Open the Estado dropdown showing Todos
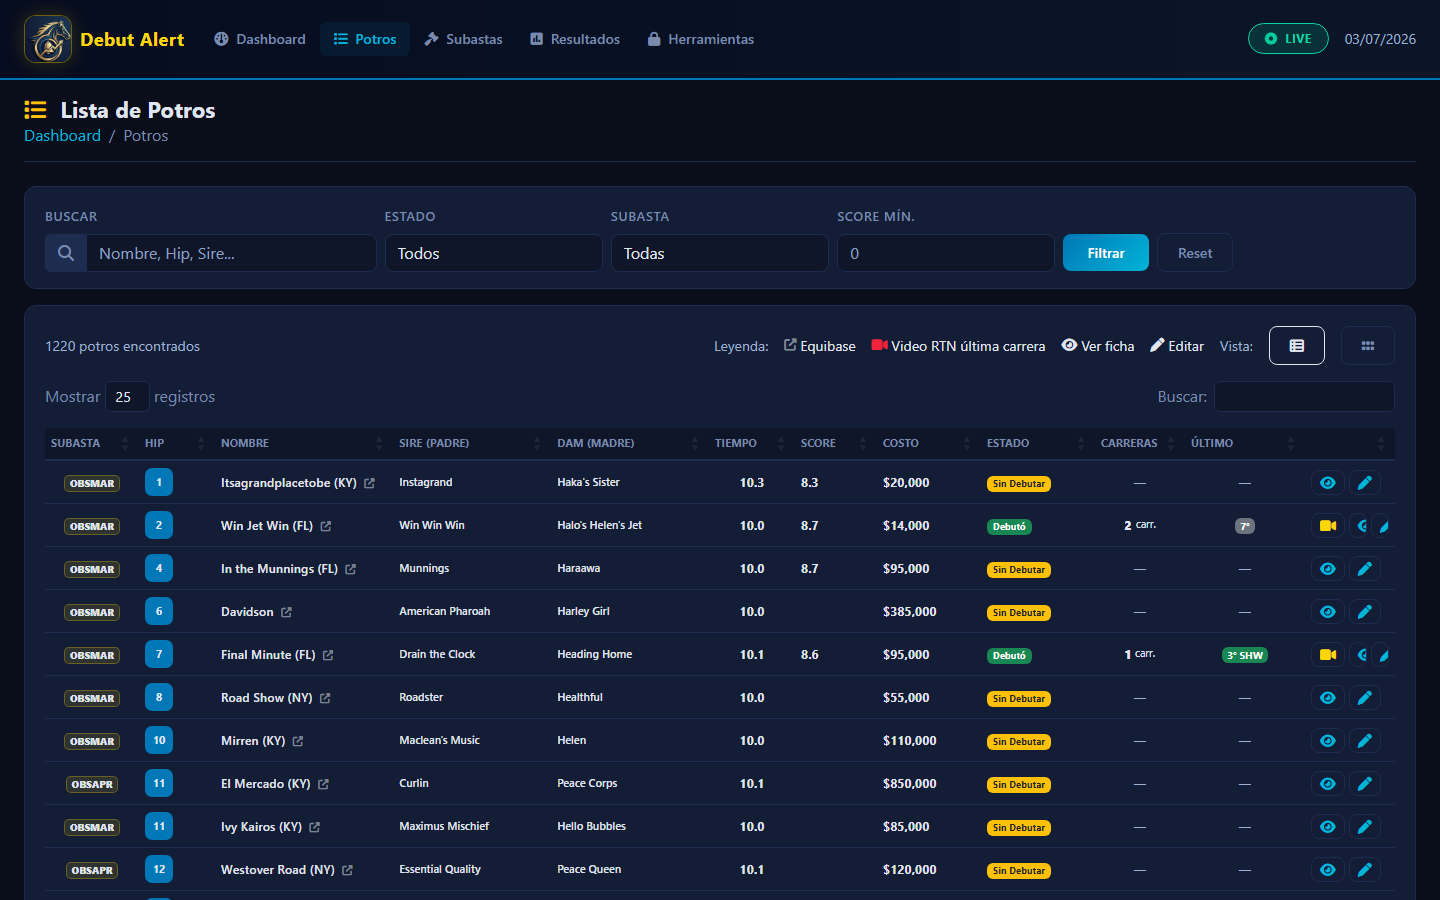Screen dimensions: 1440x900 click(x=494, y=253)
